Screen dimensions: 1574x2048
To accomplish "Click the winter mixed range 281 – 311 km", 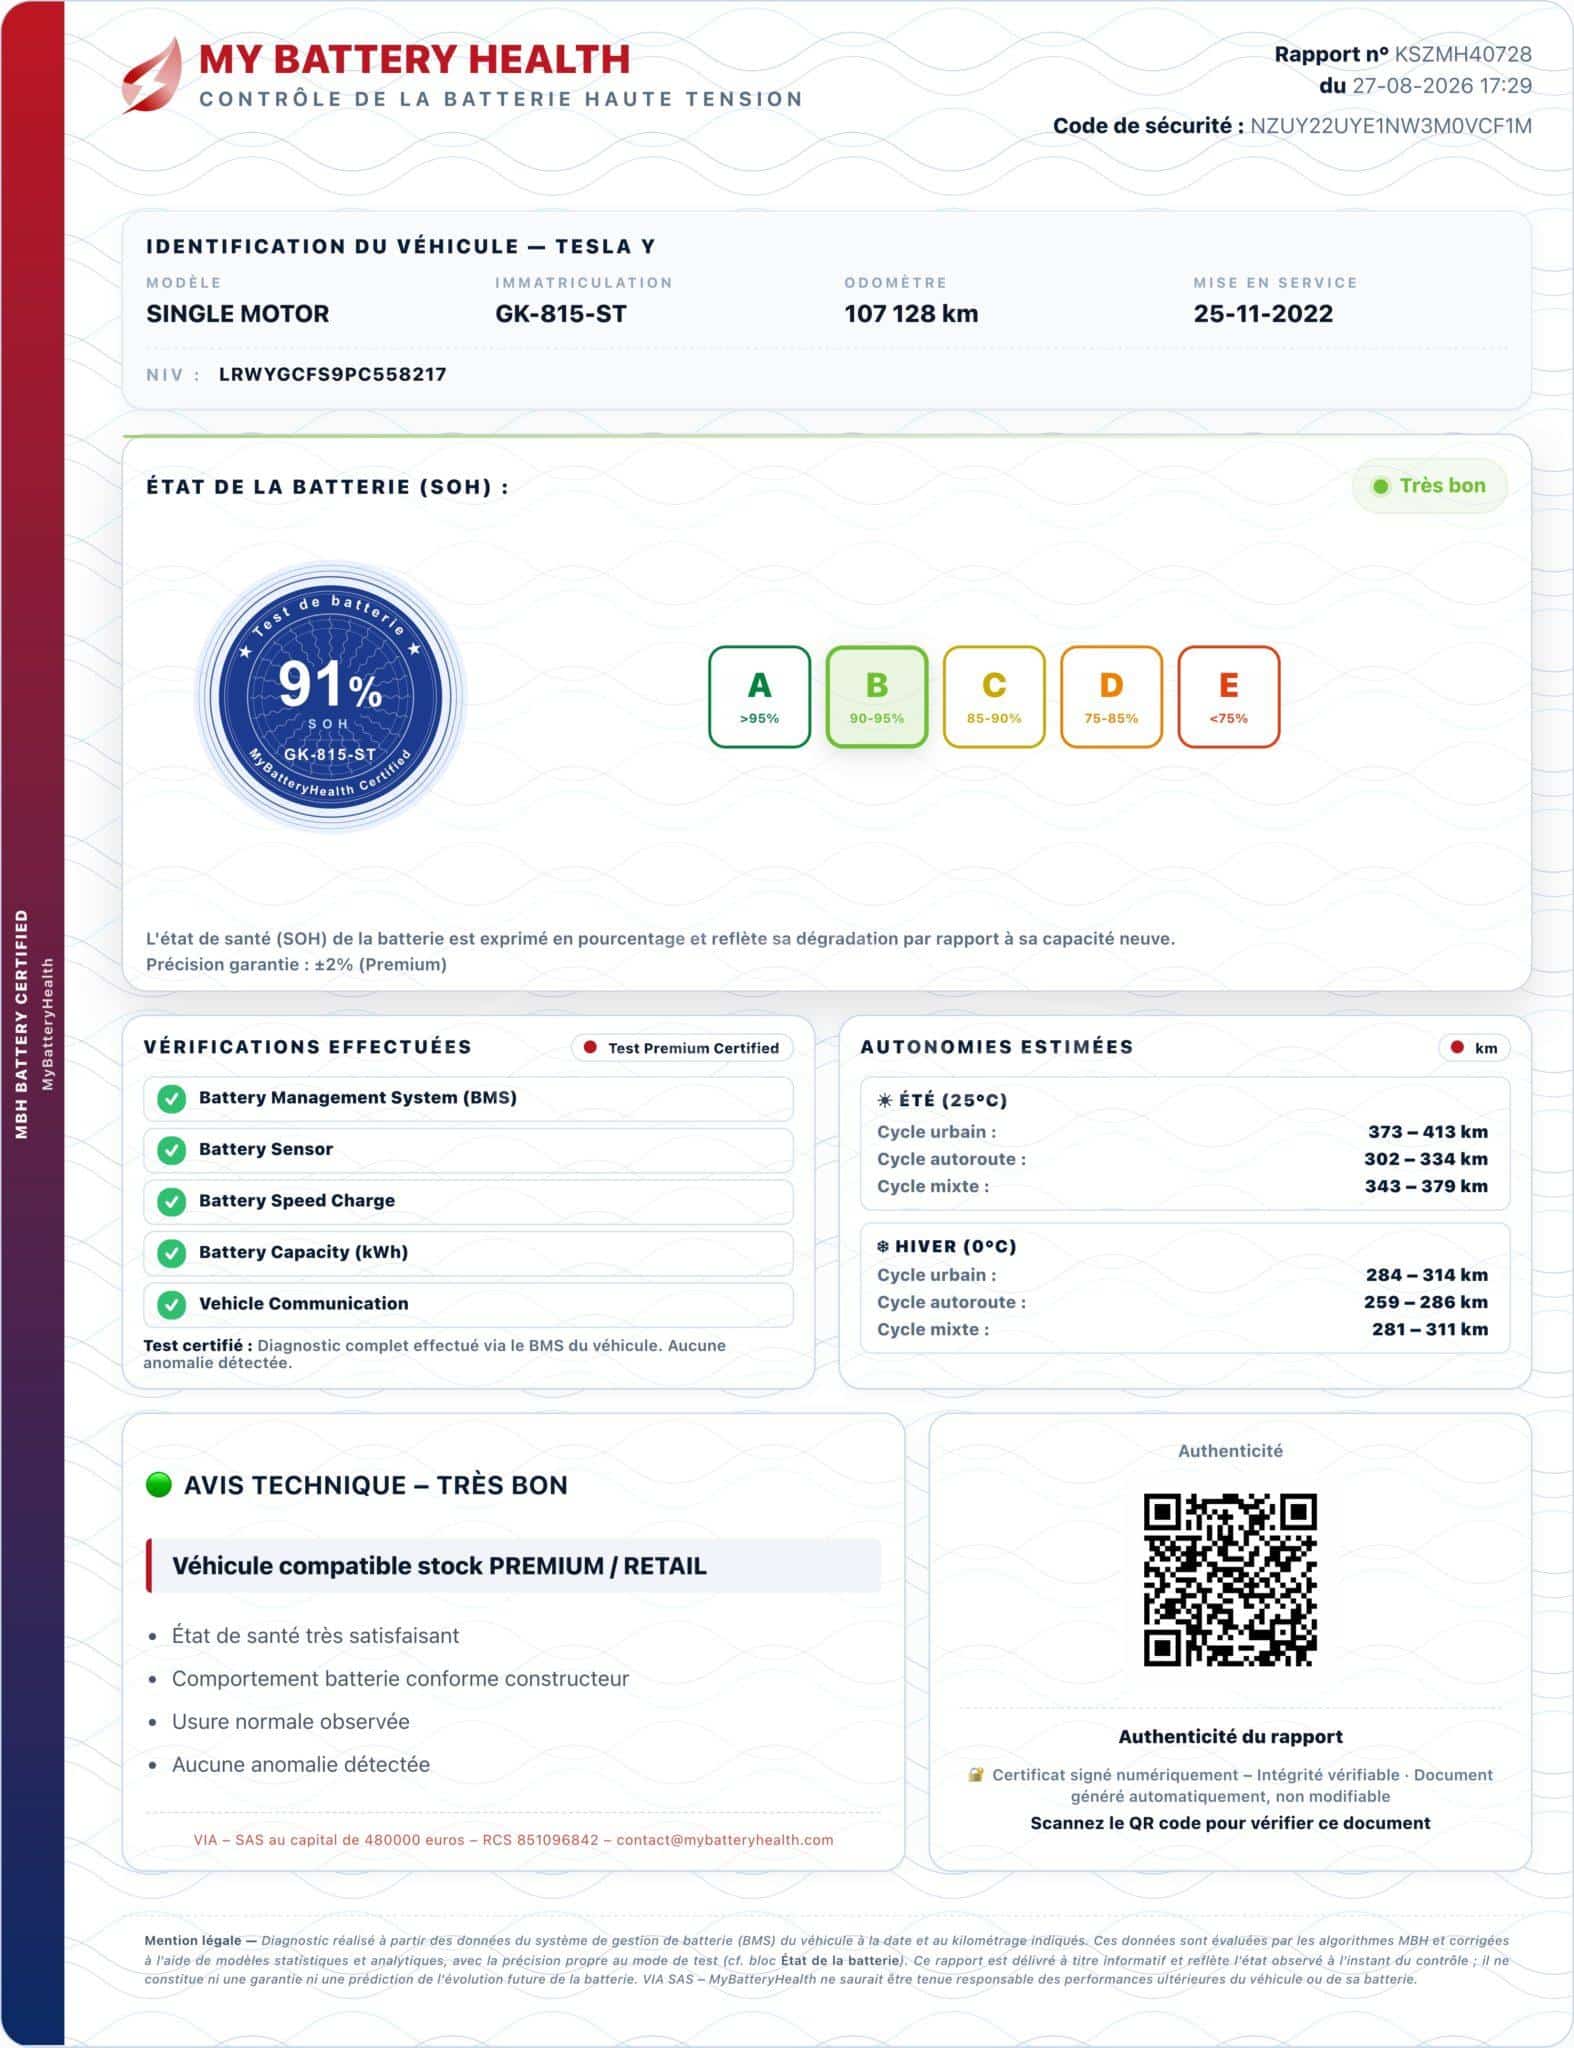I will click(1430, 1329).
